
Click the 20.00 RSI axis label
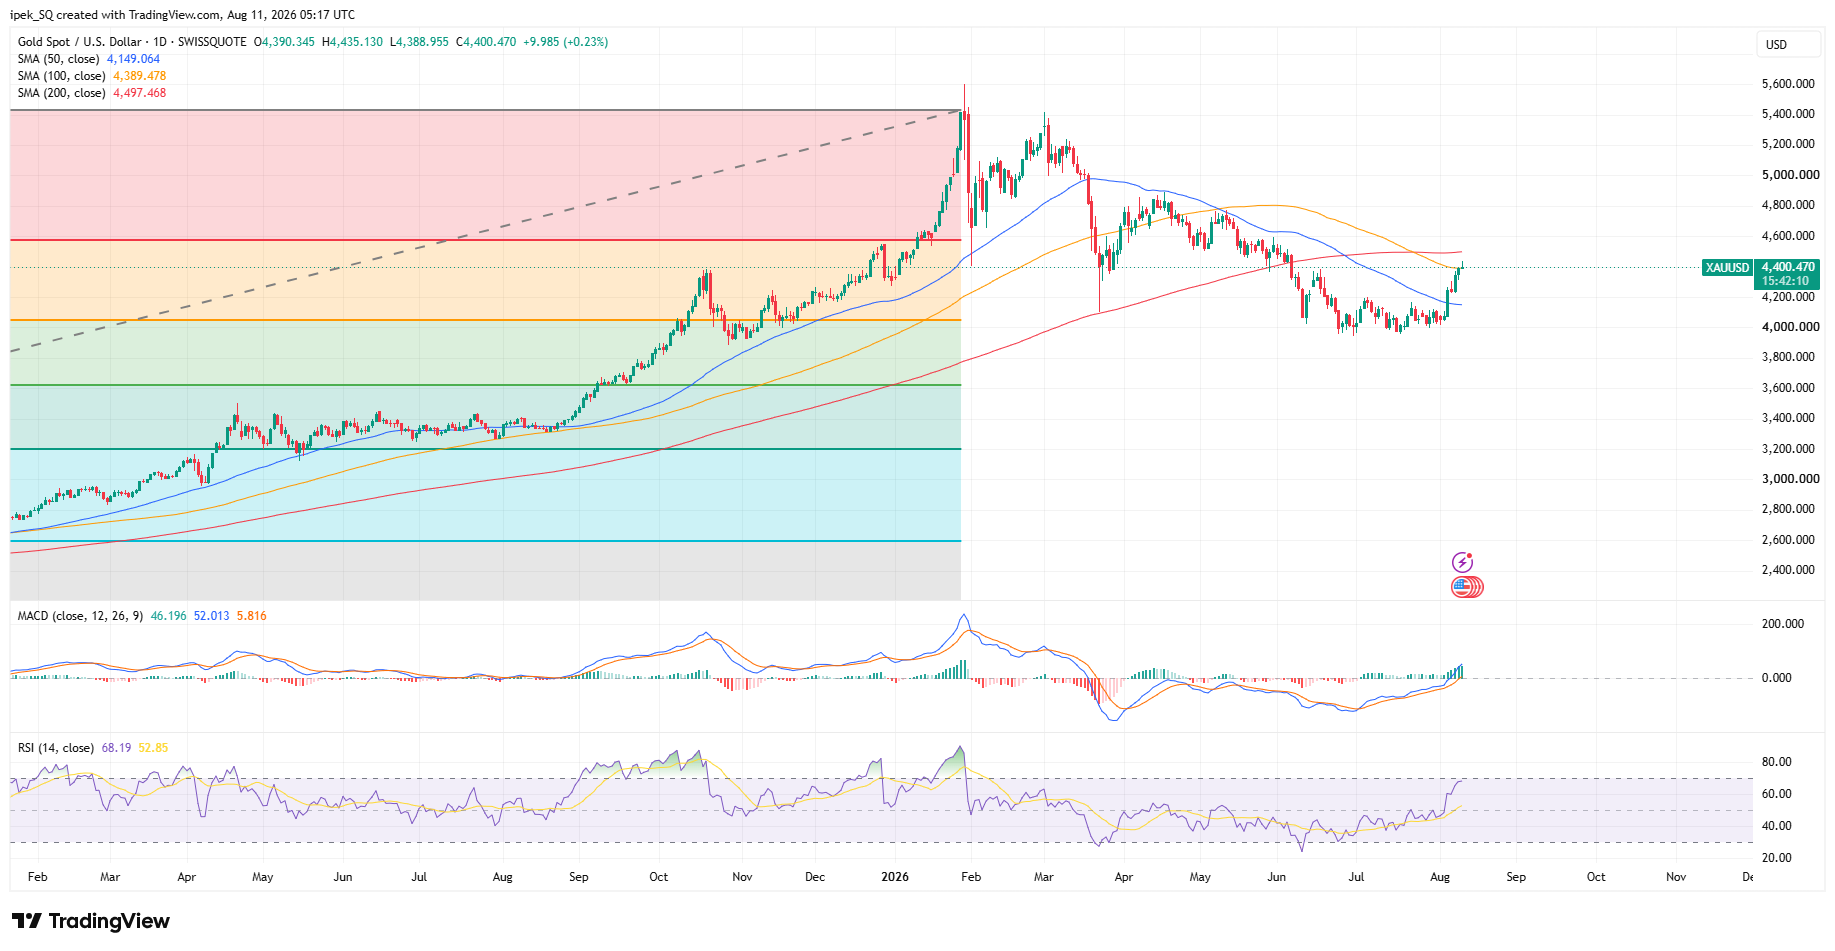[1776, 858]
